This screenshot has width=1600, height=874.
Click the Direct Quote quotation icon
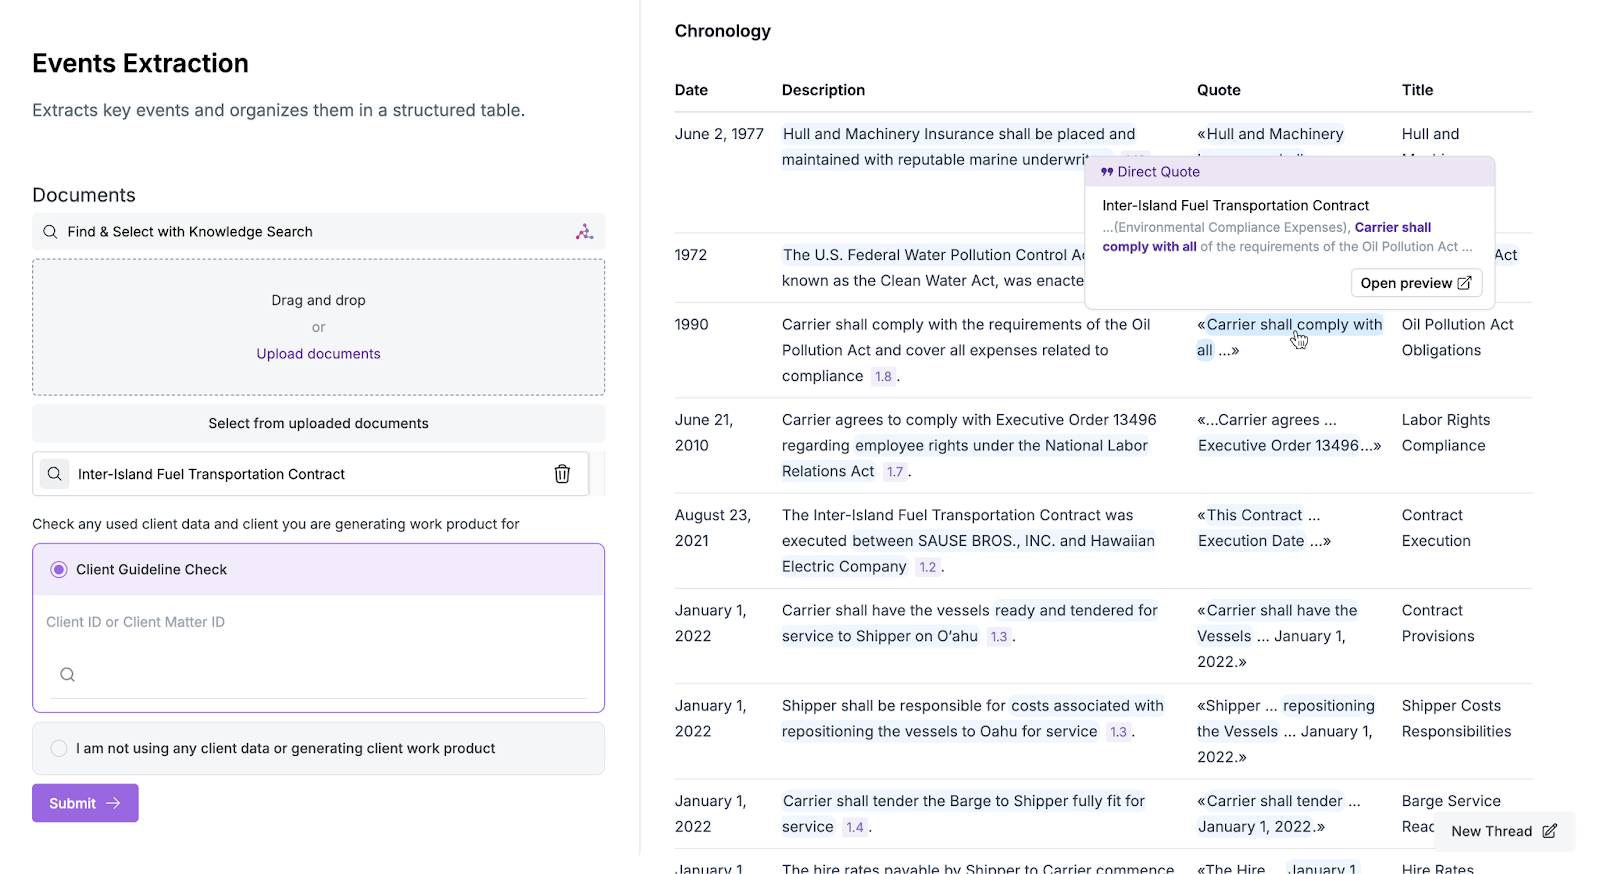(1107, 172)
